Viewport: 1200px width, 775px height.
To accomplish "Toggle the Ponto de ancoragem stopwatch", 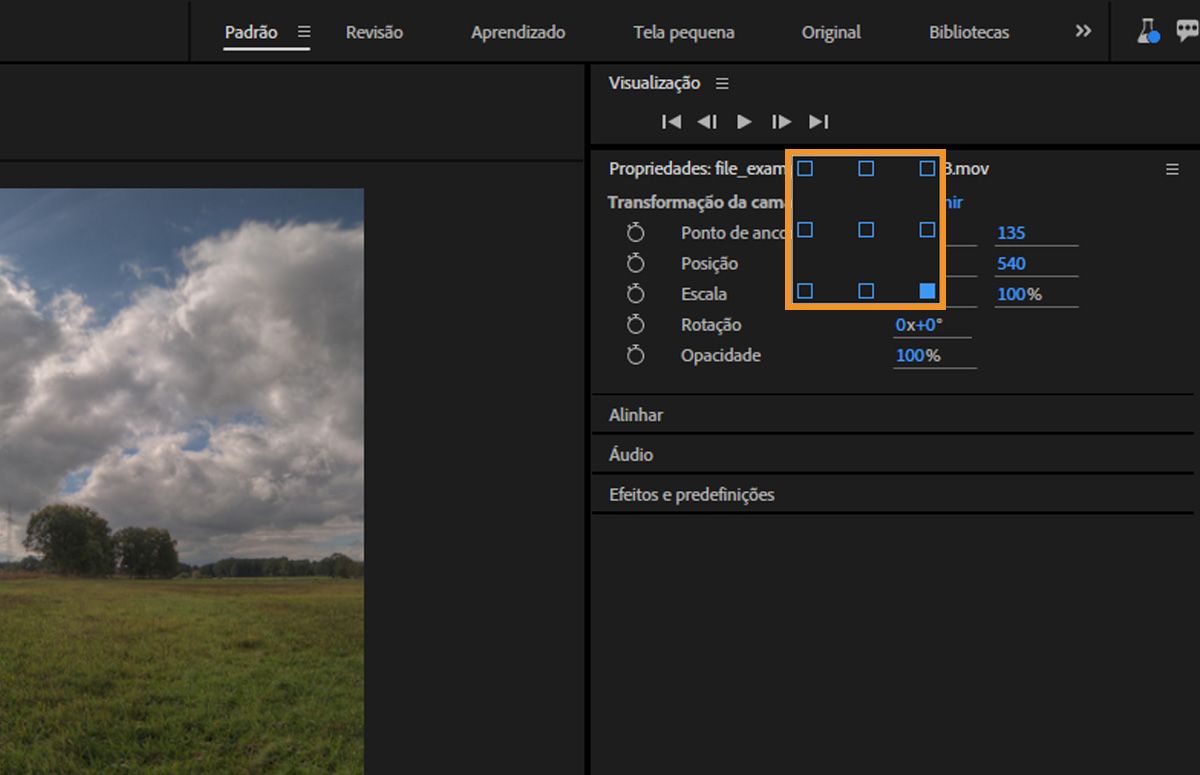I will [635, 232].
